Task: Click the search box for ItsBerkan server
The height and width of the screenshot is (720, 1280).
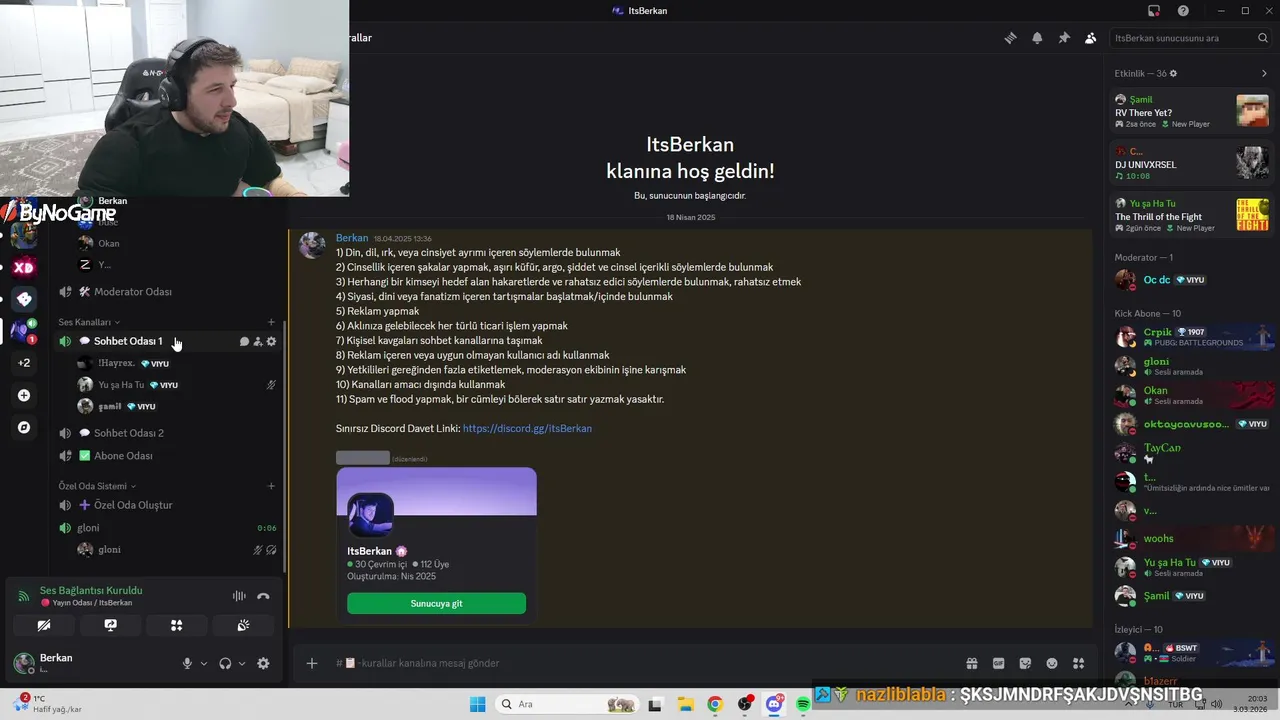Action: (1191, 38)
